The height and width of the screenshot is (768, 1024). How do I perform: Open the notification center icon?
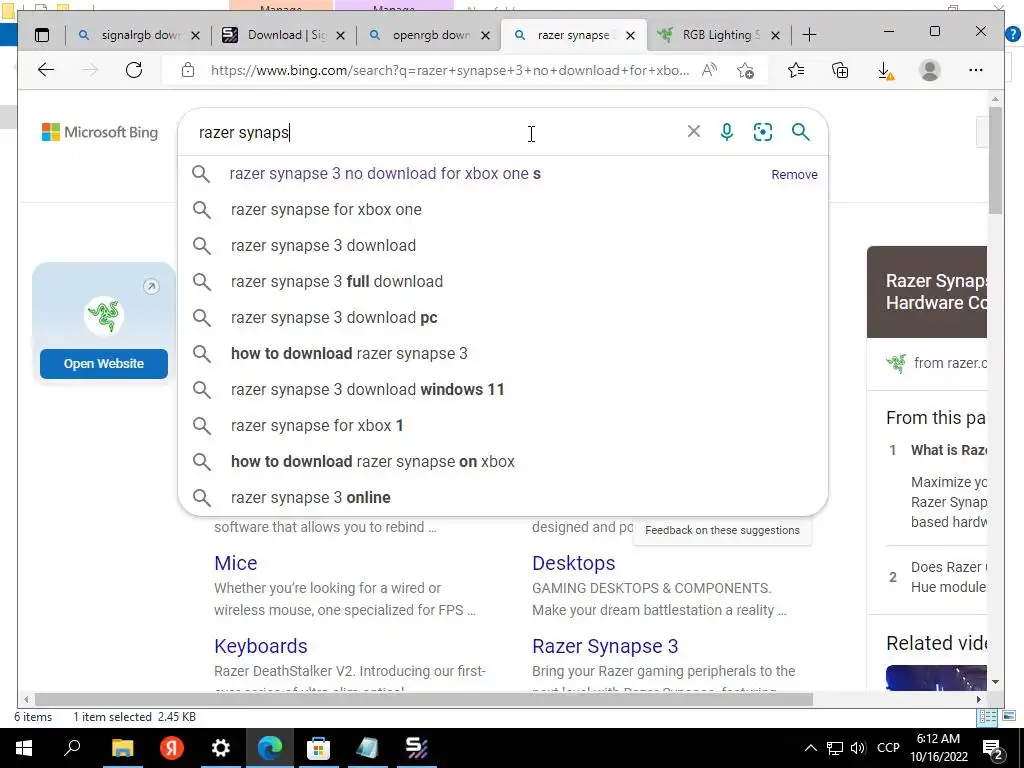[x=992, y=748]
